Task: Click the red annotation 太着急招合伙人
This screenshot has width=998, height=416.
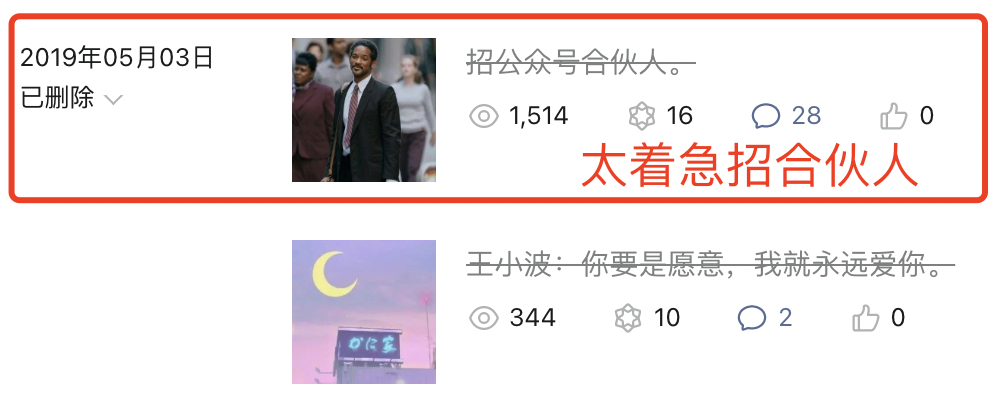Action: (x=750, y=166)
